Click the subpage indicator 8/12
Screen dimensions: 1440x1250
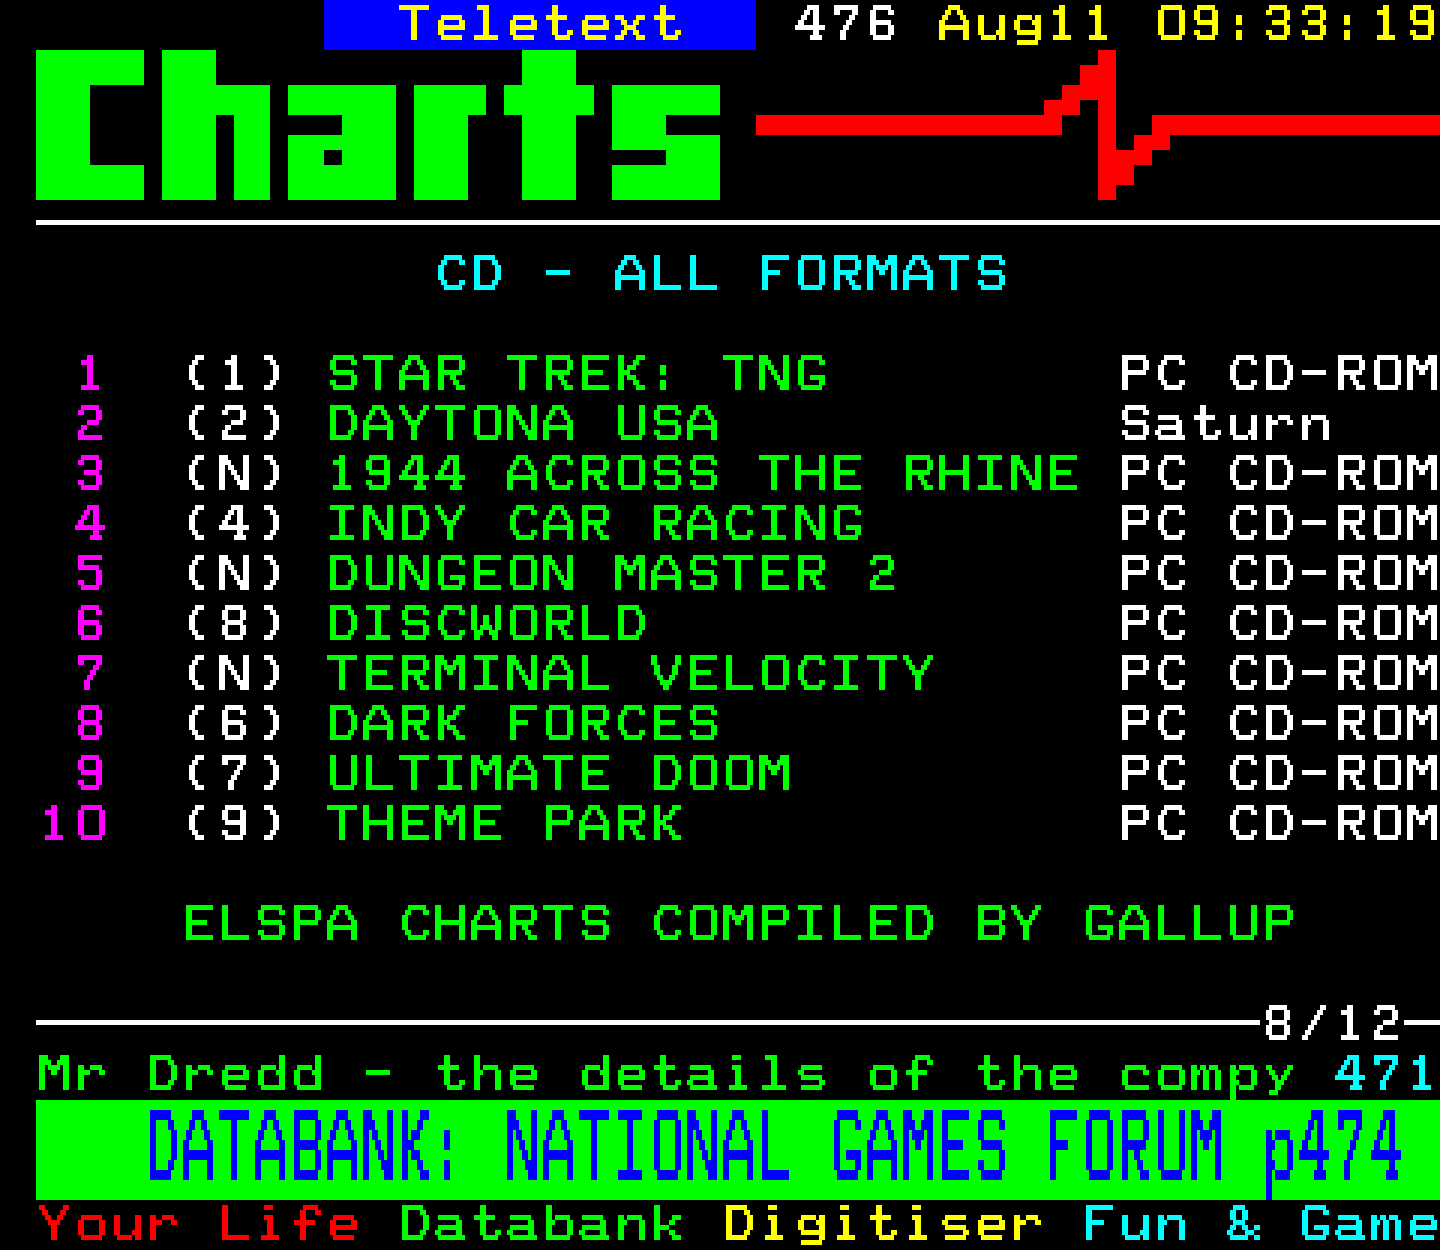click(1333, 1024)
